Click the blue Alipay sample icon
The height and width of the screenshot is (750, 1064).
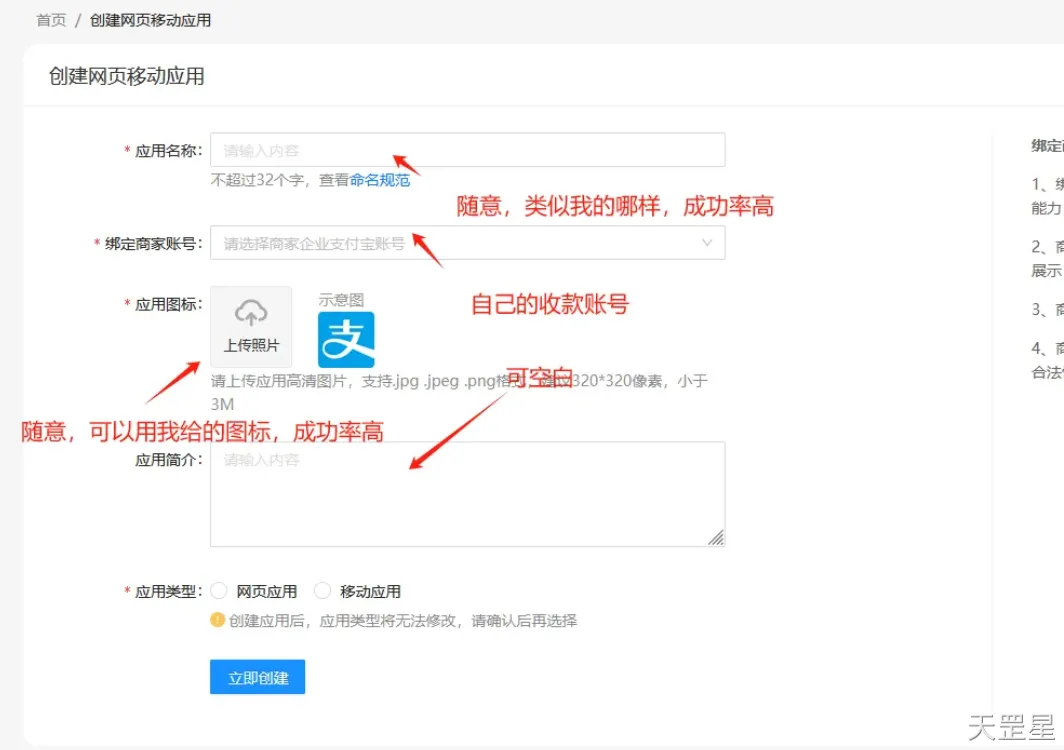(x=346, y=340)
